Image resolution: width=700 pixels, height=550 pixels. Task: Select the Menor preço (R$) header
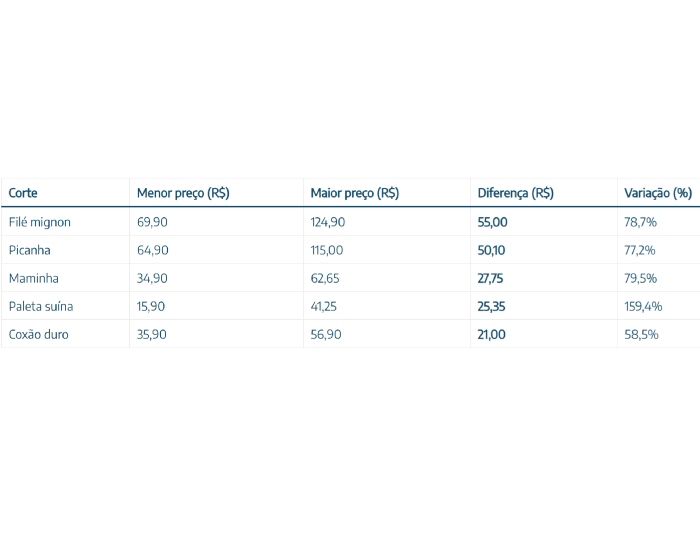click(x=183, y=193)
